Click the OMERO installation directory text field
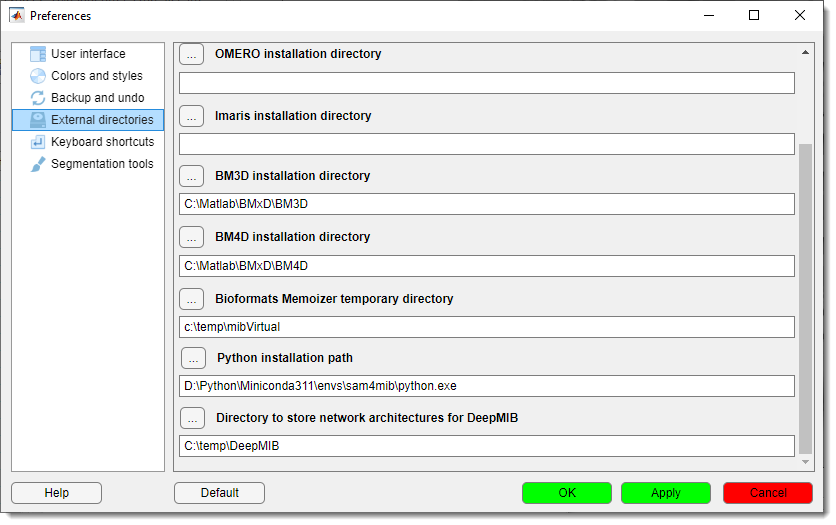836x525 pixels. (486, 83)
